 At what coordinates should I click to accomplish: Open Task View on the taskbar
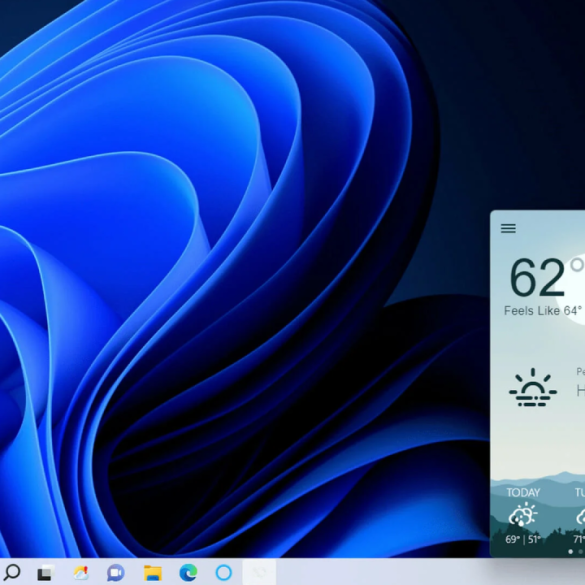pos(46,573)
